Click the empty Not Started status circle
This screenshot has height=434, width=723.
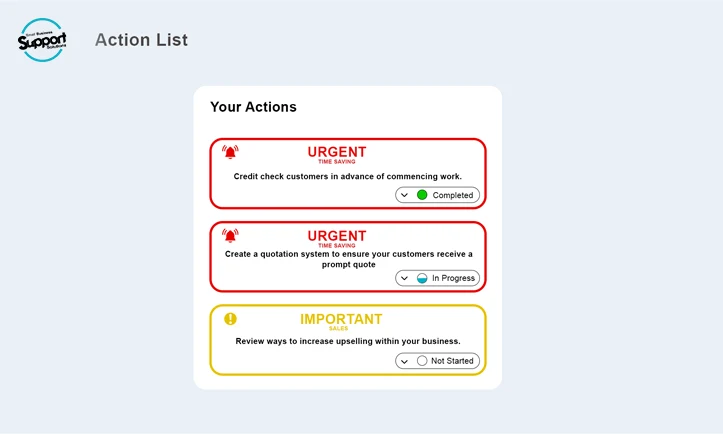[422, 361]
